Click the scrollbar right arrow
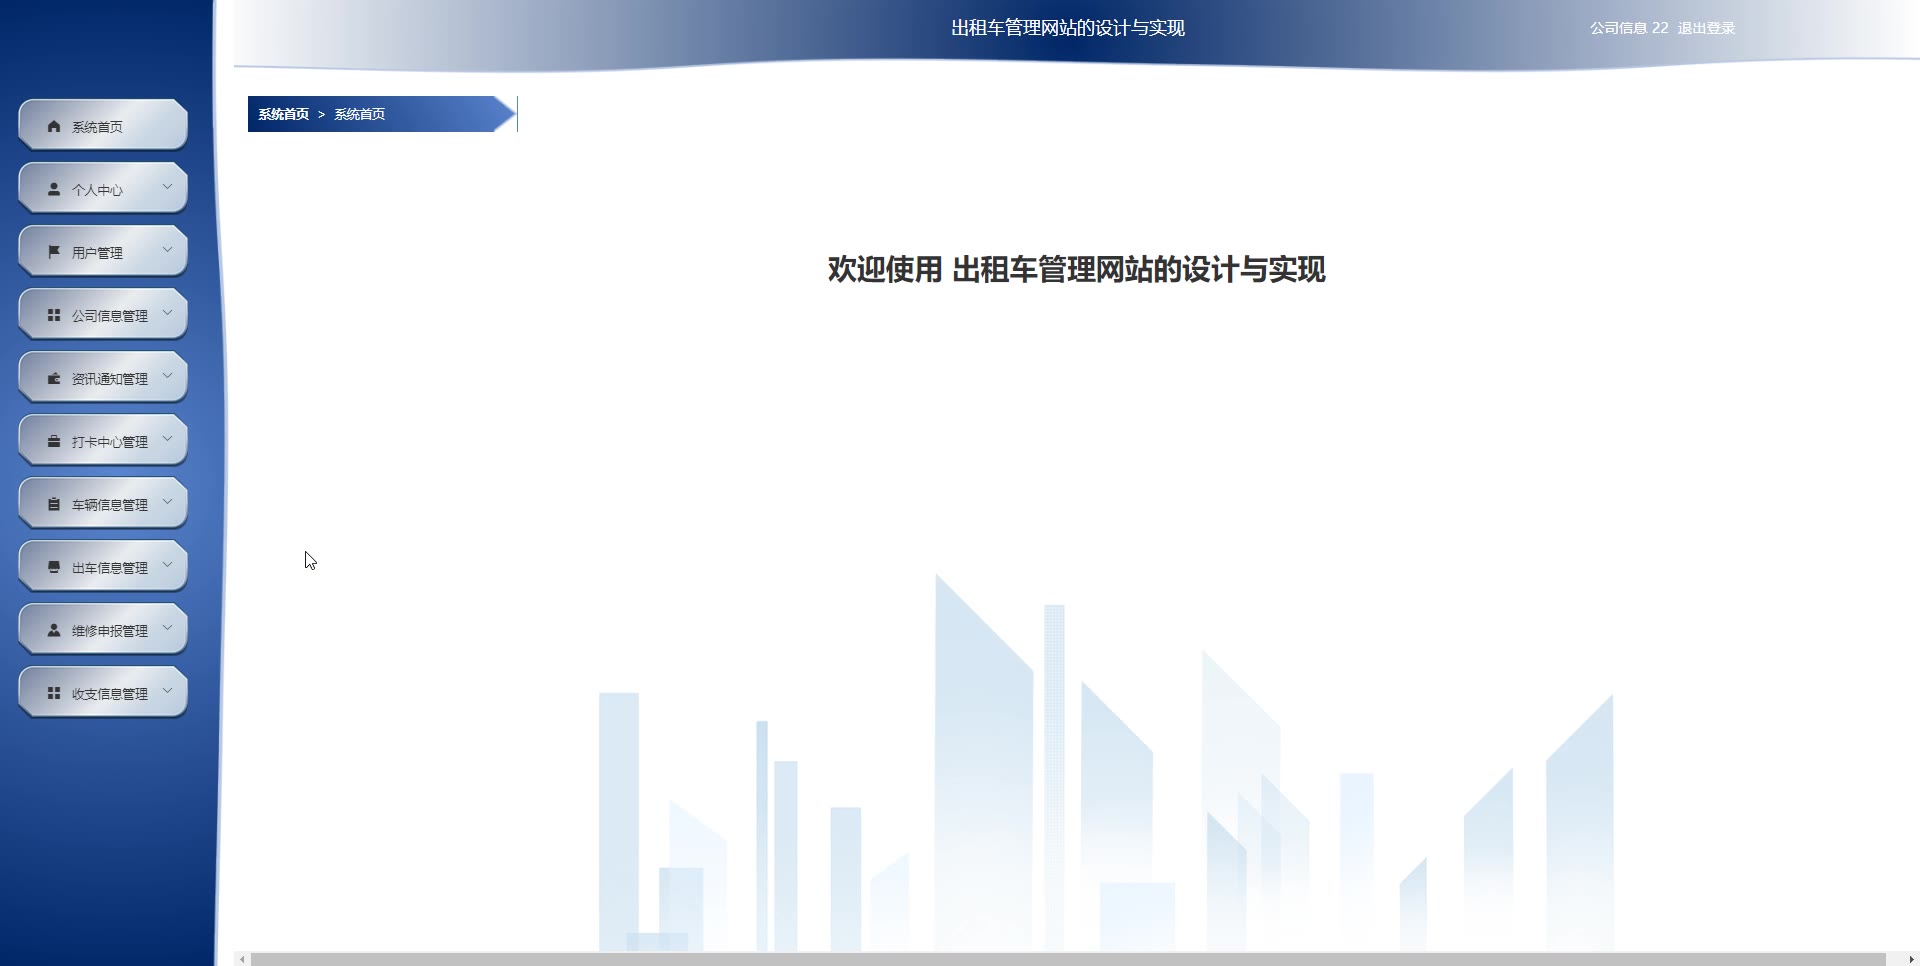Image resolution: width=1920 pixels, height=966 pixels. pos(1911,959)
